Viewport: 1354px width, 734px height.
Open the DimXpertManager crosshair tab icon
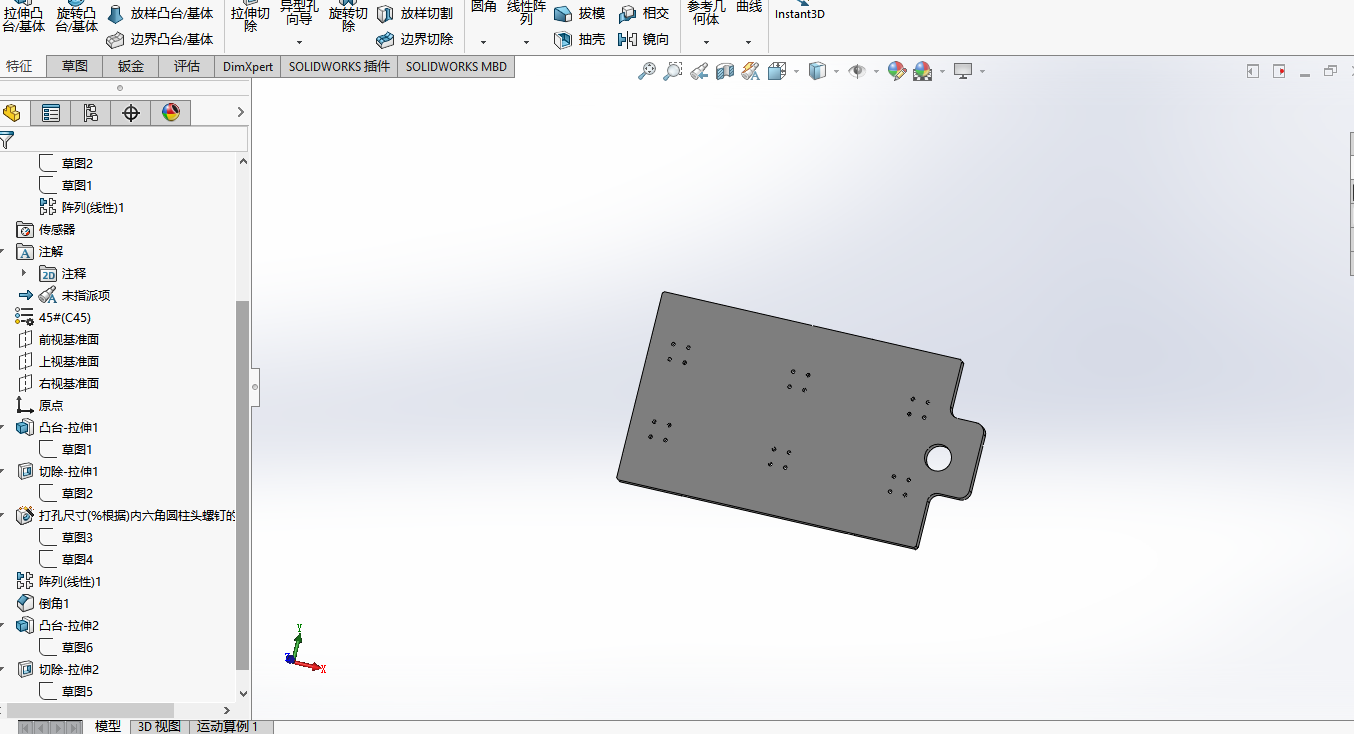click(131, 113)
